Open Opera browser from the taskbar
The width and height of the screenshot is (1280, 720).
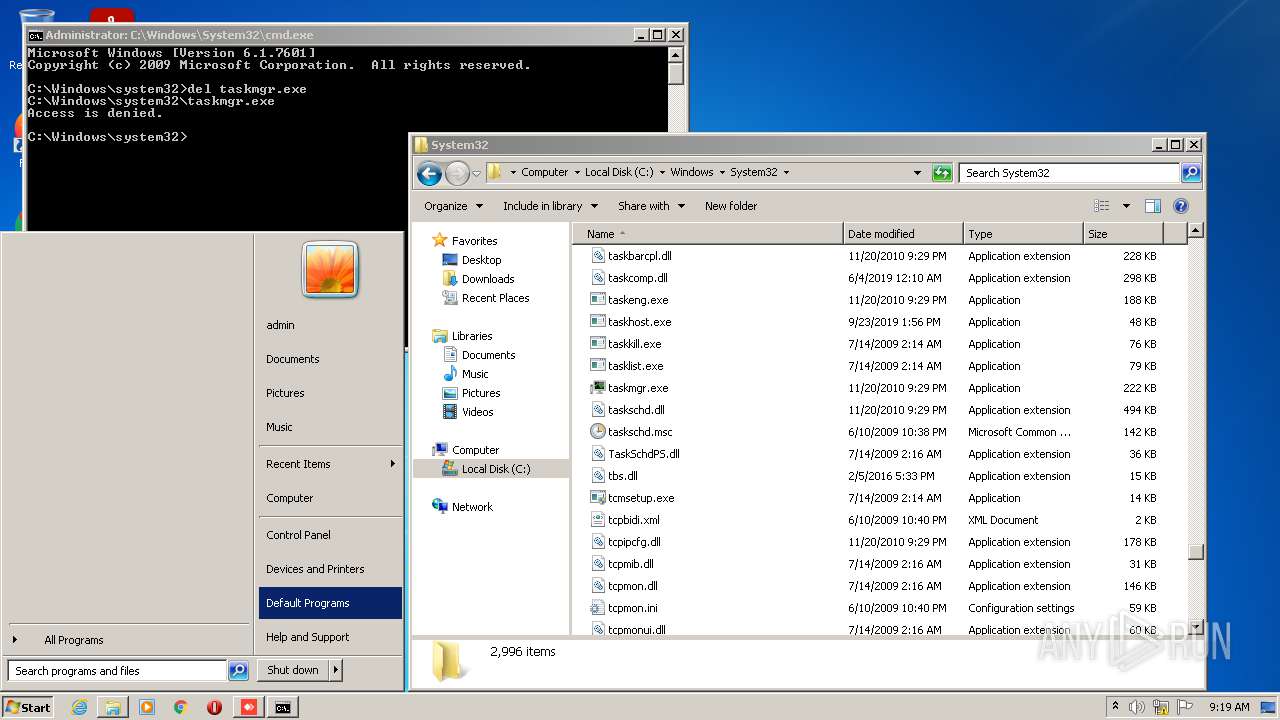214,707
